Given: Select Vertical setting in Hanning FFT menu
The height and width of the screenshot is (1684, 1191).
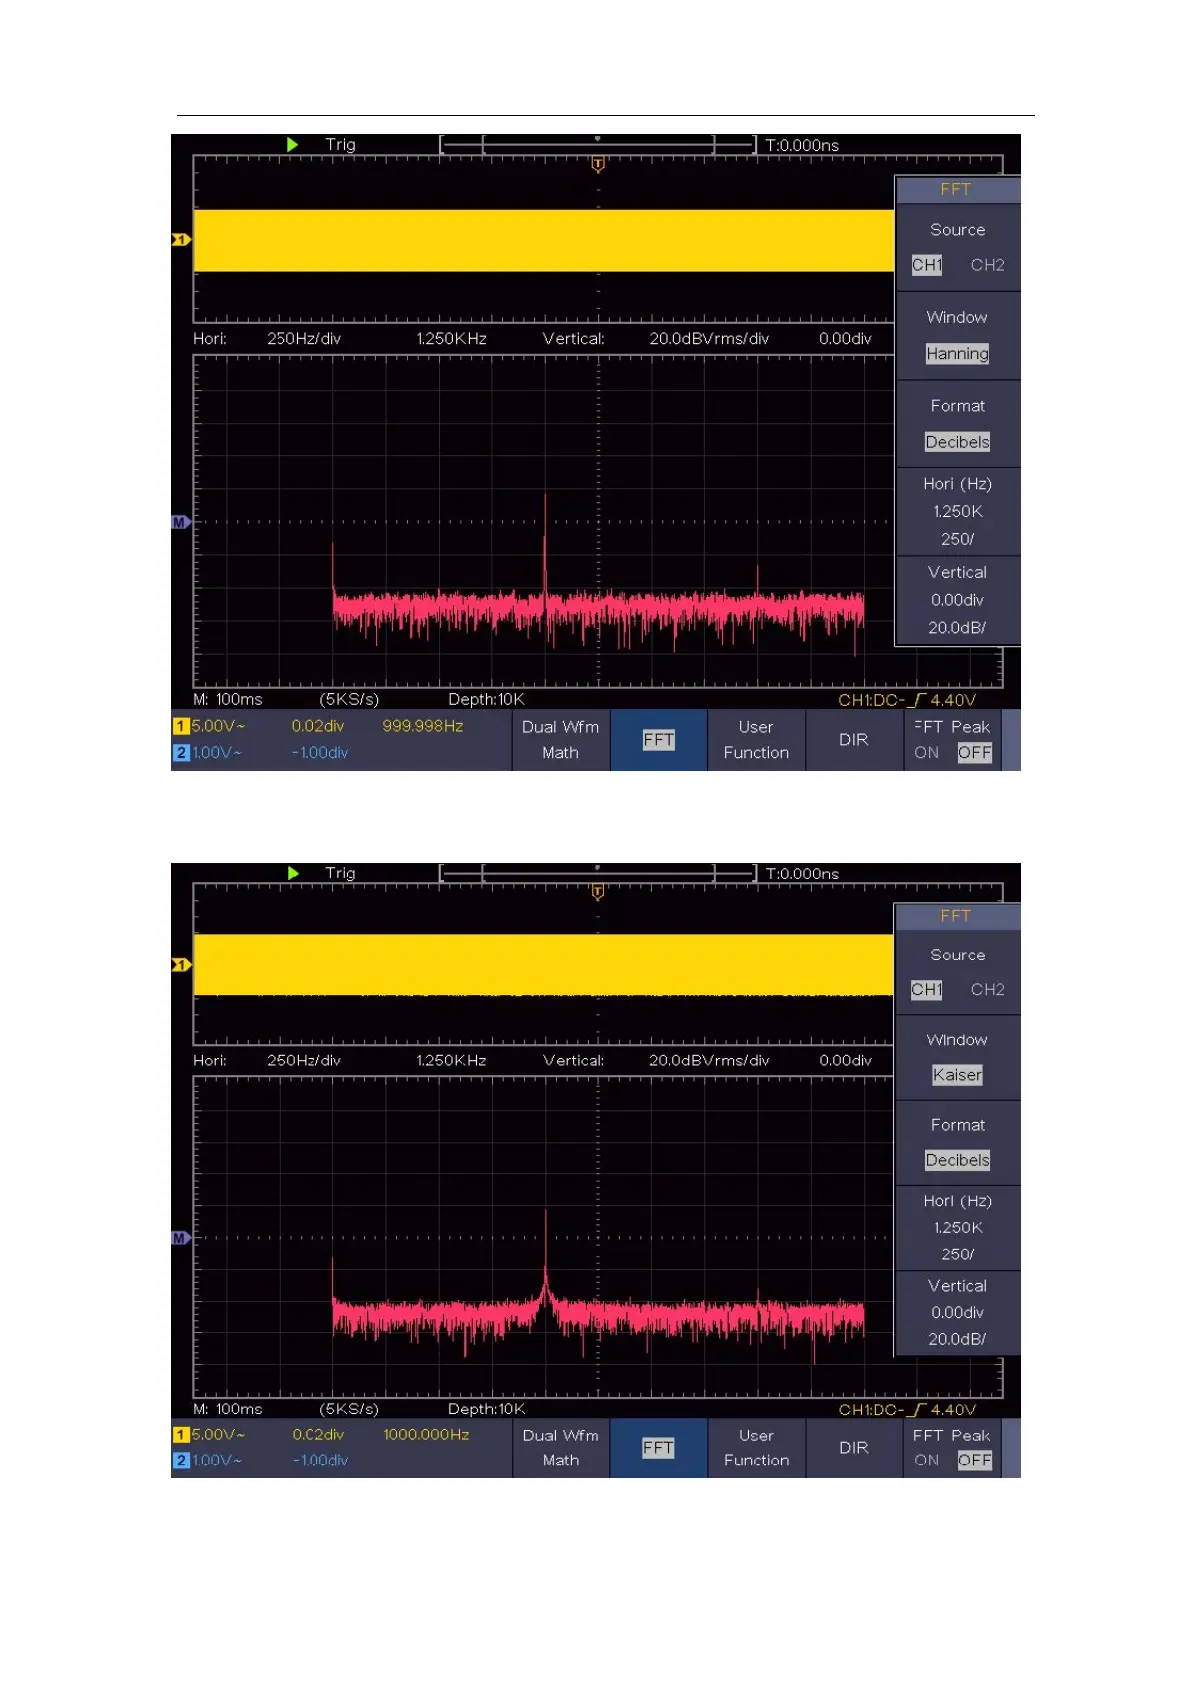Looking at the screenshot, I should pos(957,600).
